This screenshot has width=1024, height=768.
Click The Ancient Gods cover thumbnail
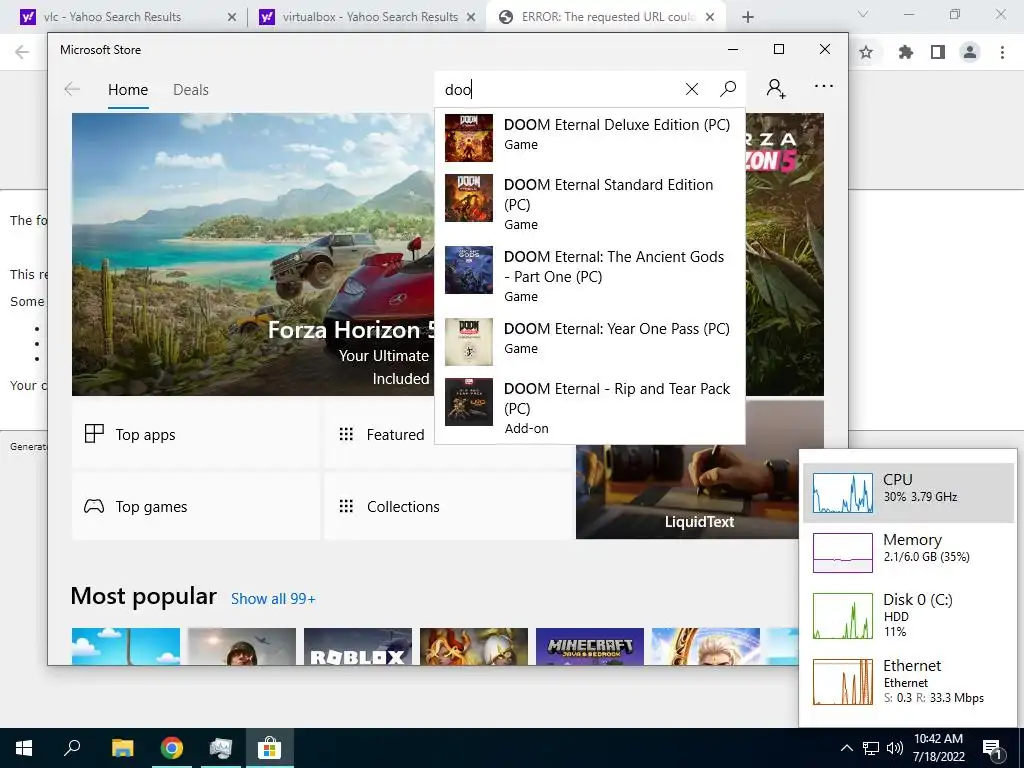point(469,270)
